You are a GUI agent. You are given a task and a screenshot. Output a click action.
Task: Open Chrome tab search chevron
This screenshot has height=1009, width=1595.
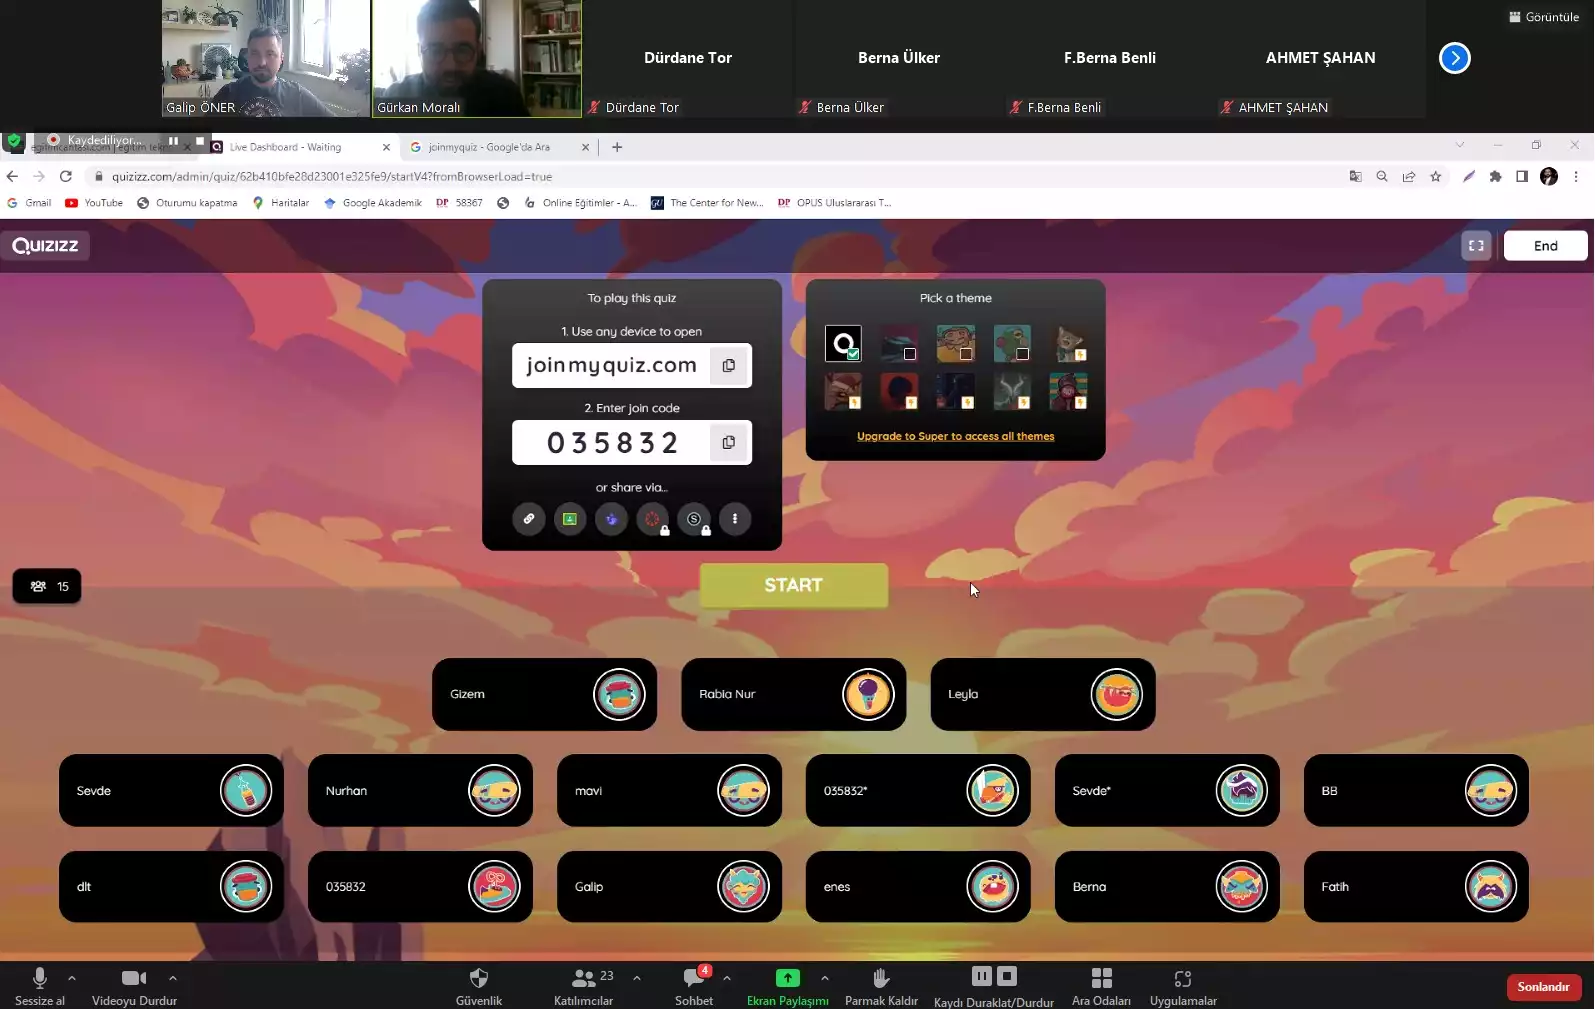[x=1460, y=145]
